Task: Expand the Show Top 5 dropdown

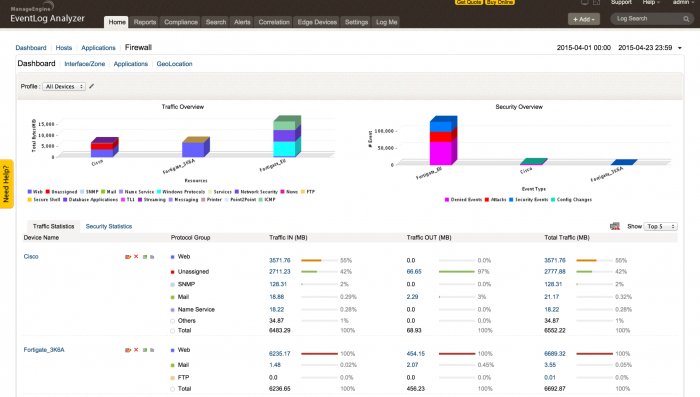Action: tap(661, 226)
